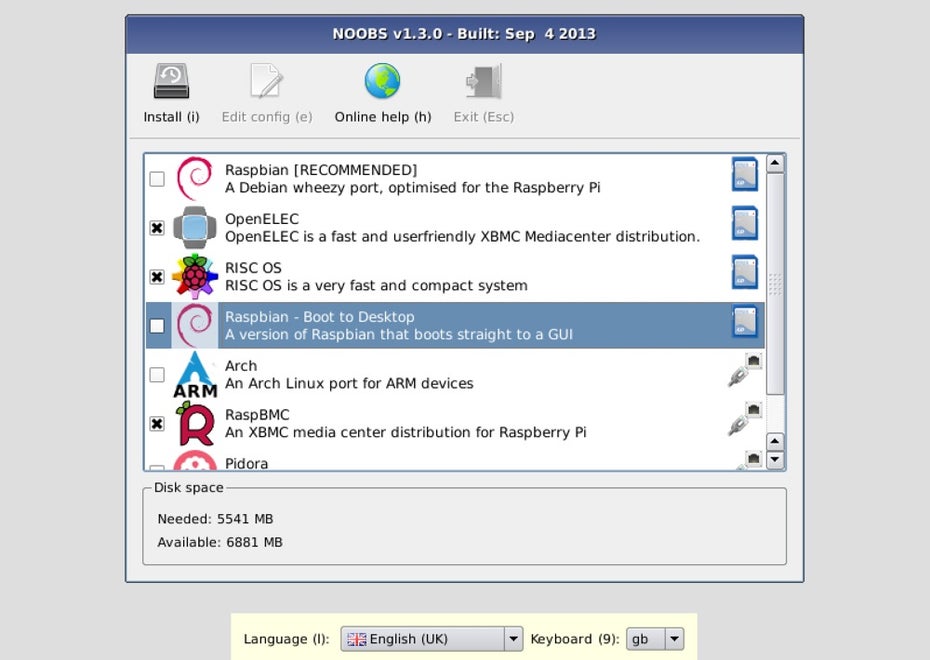Click the Edit config (e) label

pos(267,117)
